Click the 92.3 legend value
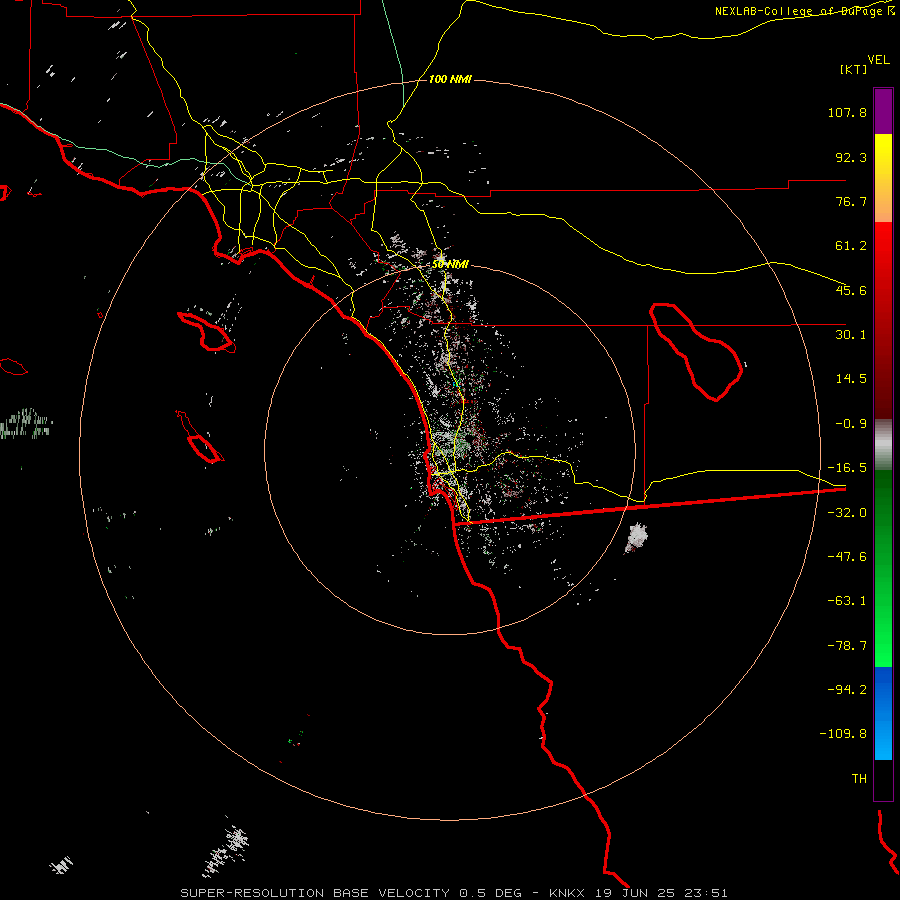The width and height of the screenshot is (900, 900). pyautogui.click(x=851, y=157)
